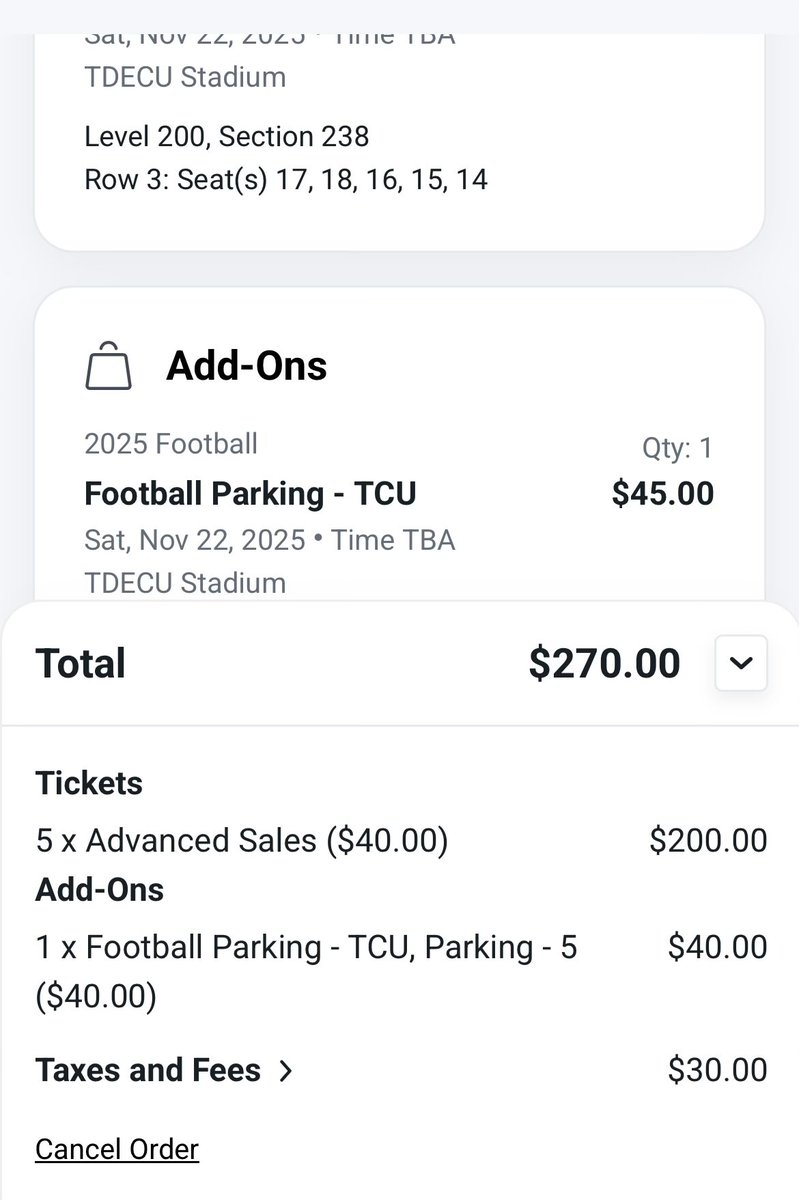Image resolution: width=799 pixels, height=1200 pixels.
Task: Select the Tickets section heading
Action: click(x=89, y=783)
